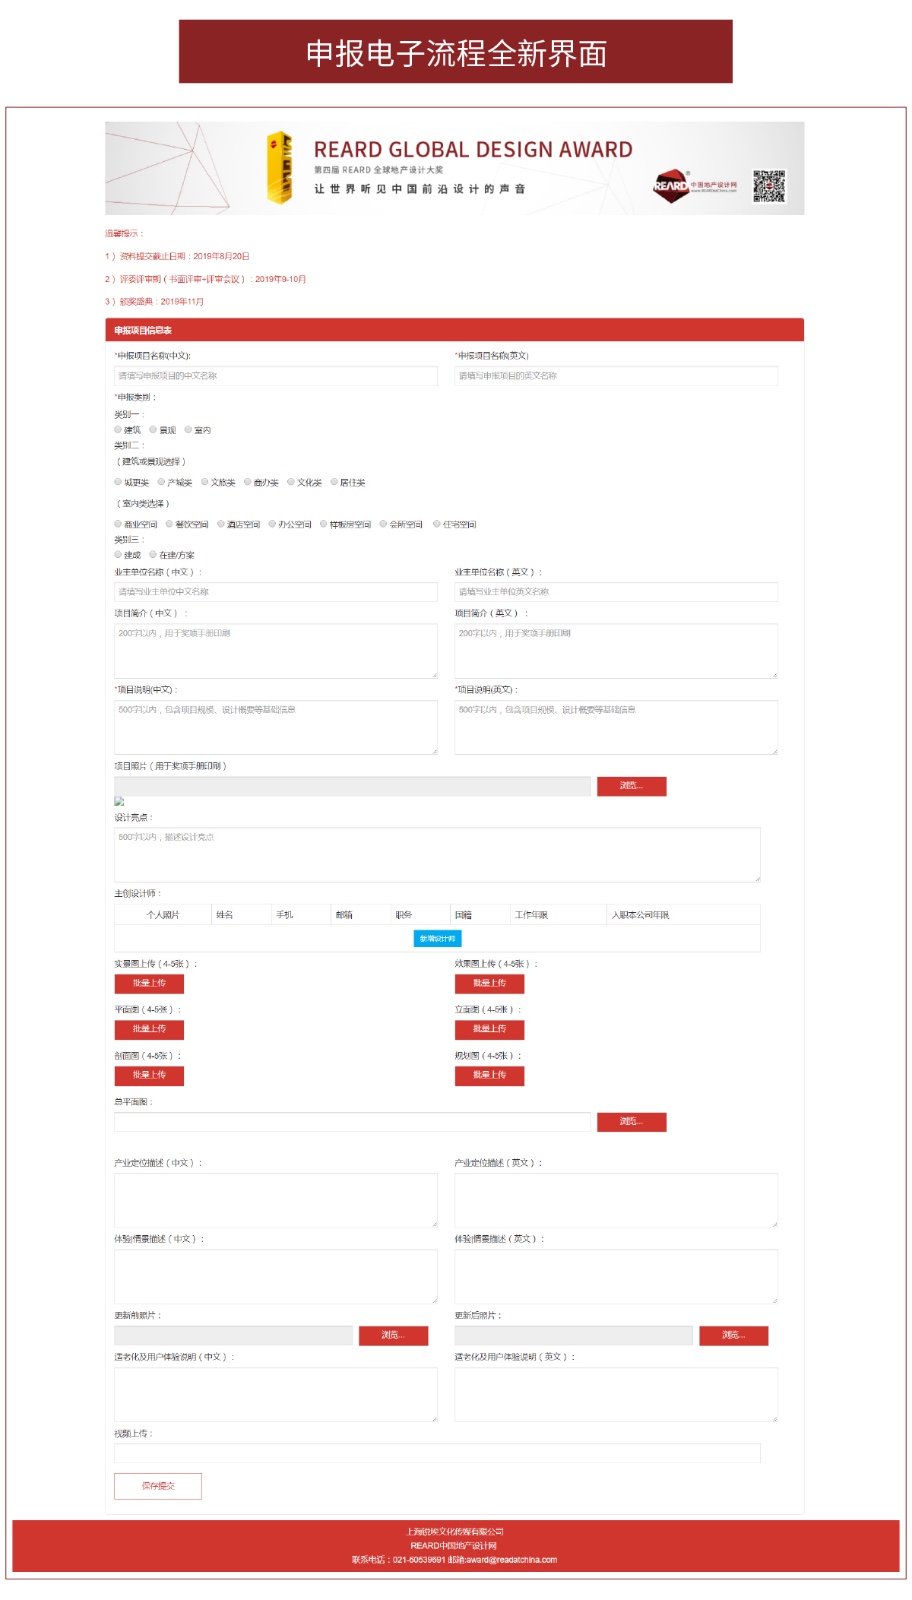Screen dimensions: 912x1600
Task: Upload files under 平面图
Action: pyautogui.click(x=149, y=1029)
